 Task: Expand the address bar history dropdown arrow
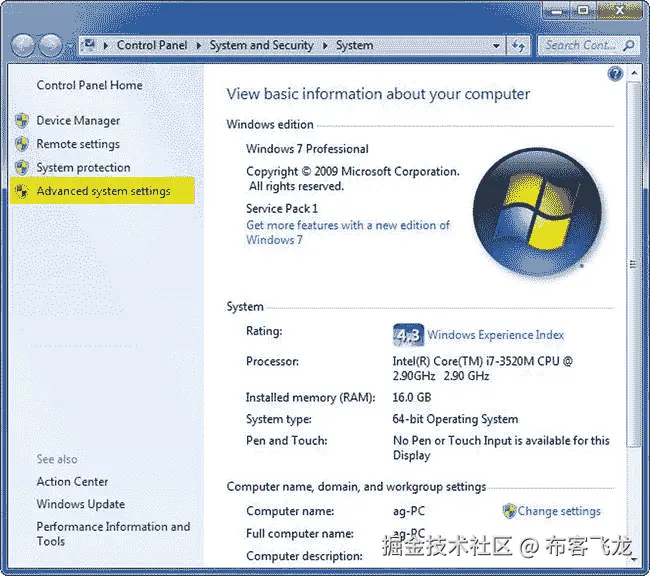(x=496, y=46)
